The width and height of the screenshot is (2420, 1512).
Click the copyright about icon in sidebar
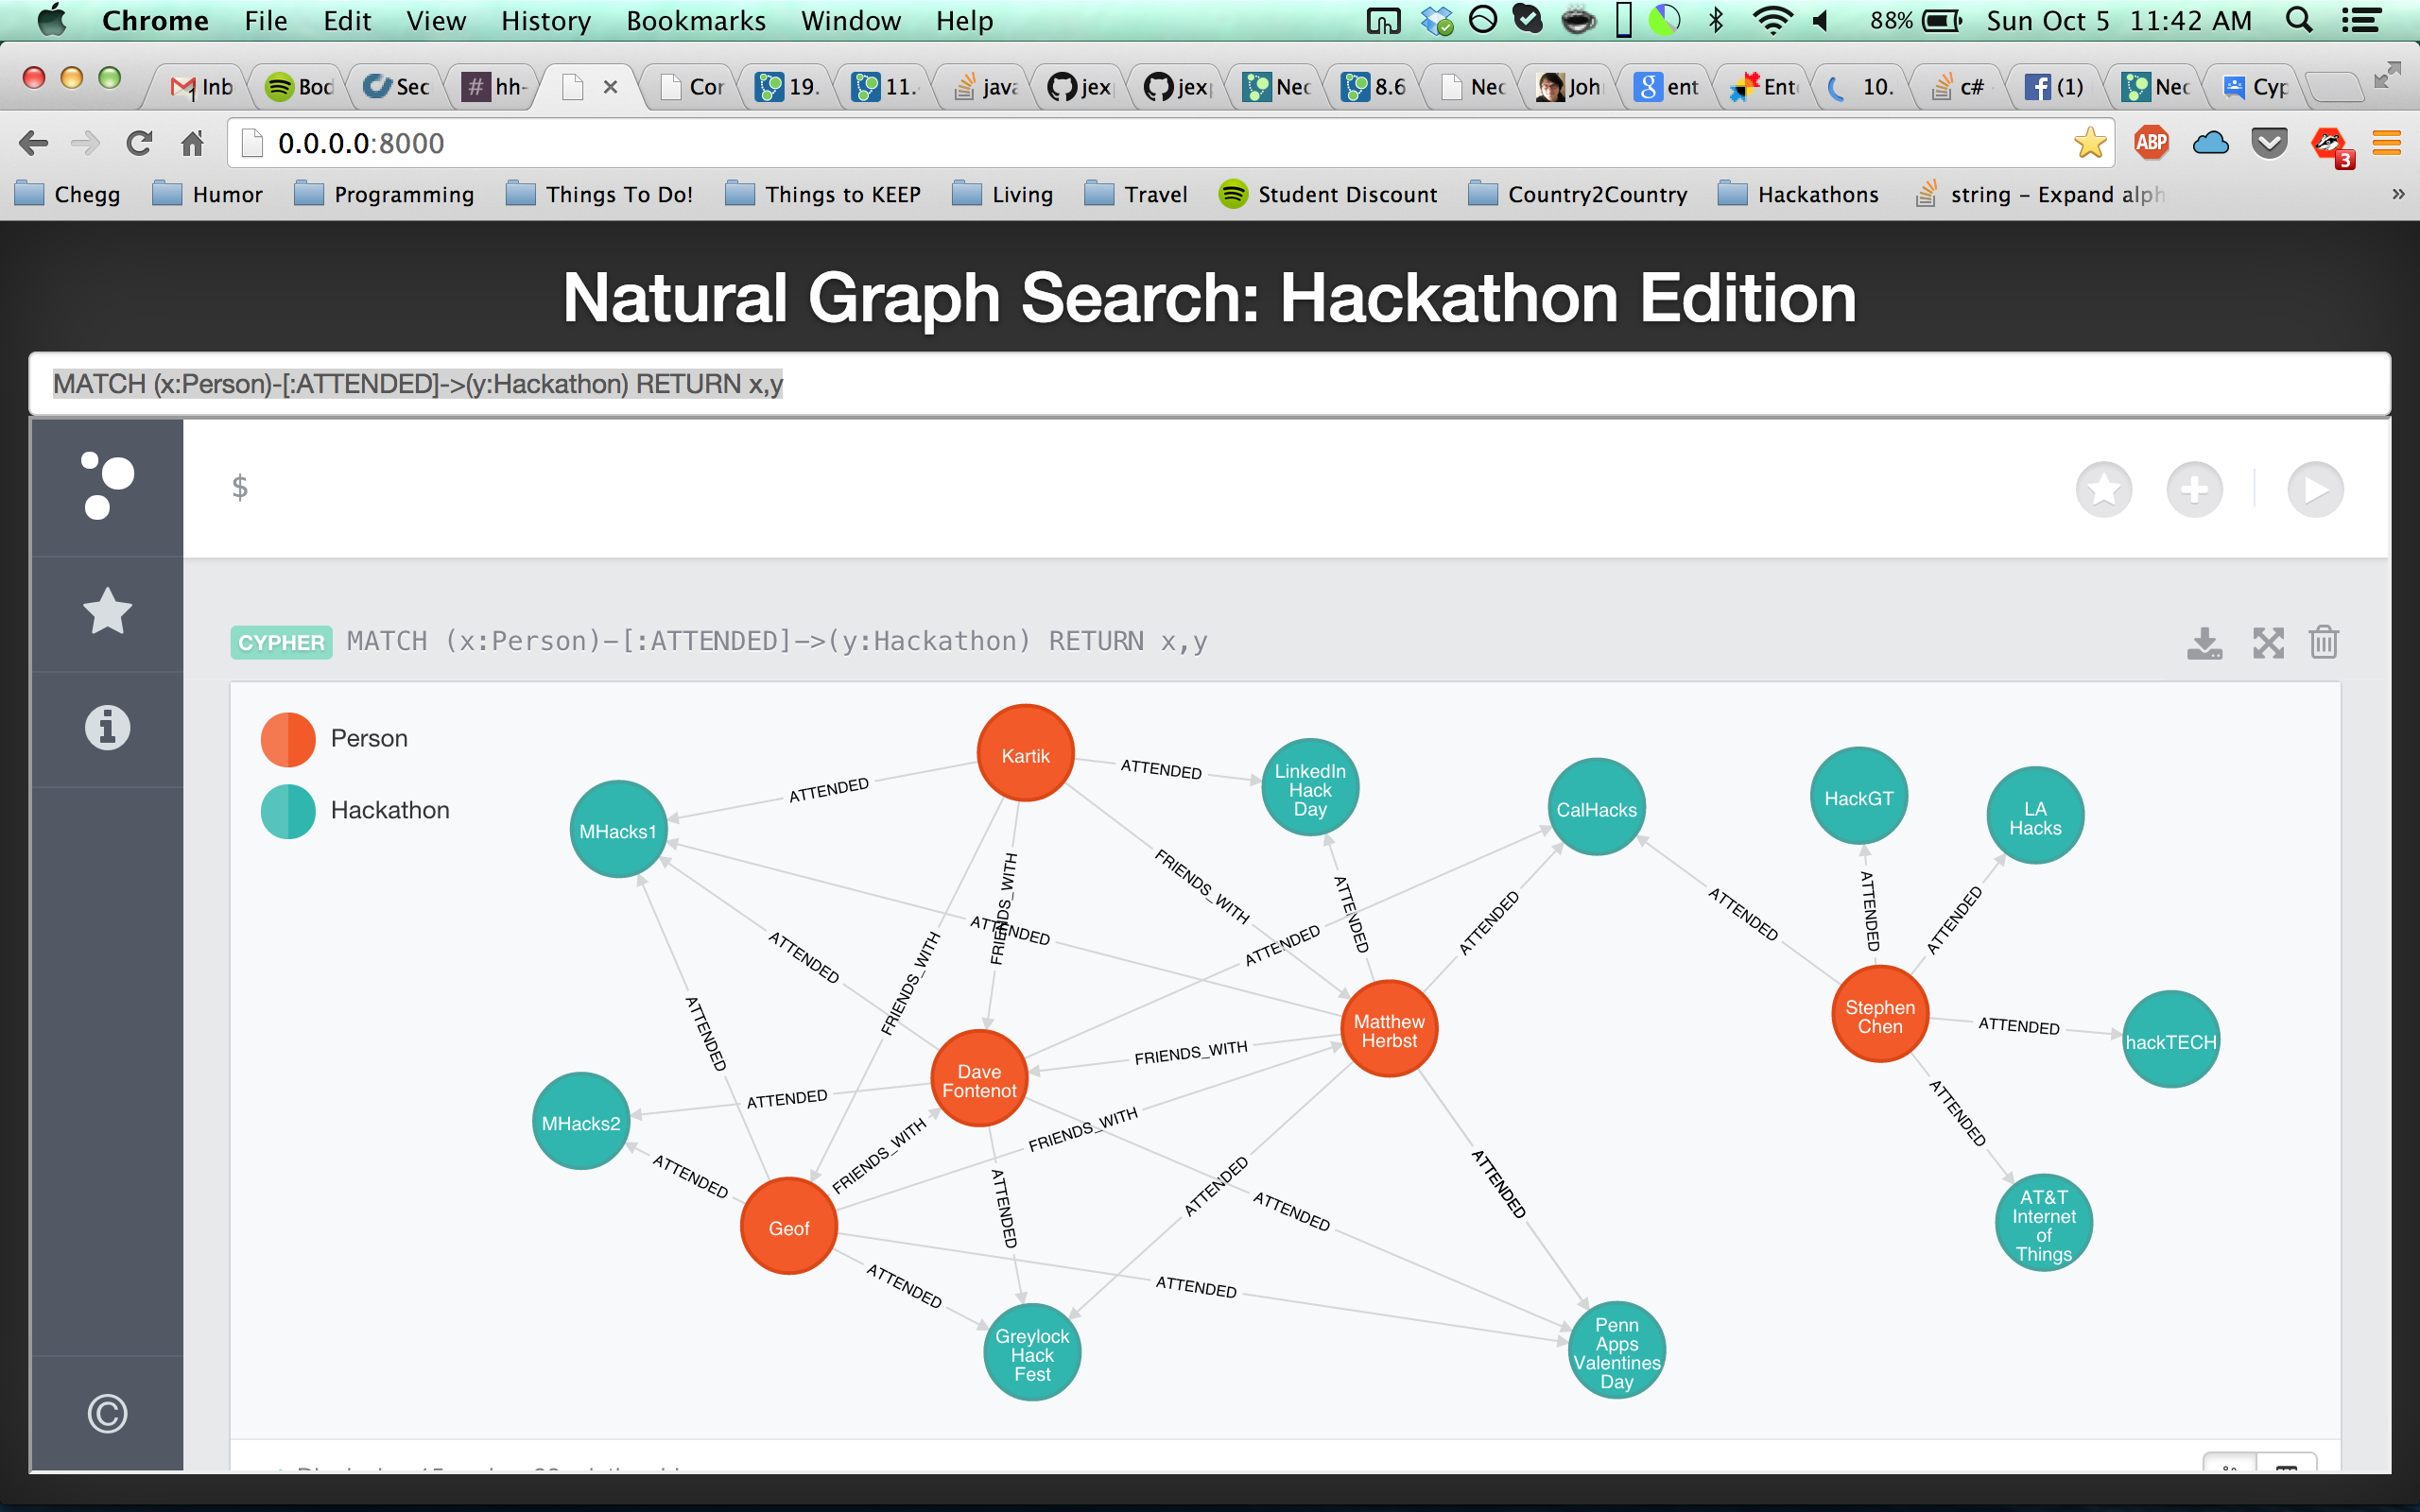[107, 1413]
